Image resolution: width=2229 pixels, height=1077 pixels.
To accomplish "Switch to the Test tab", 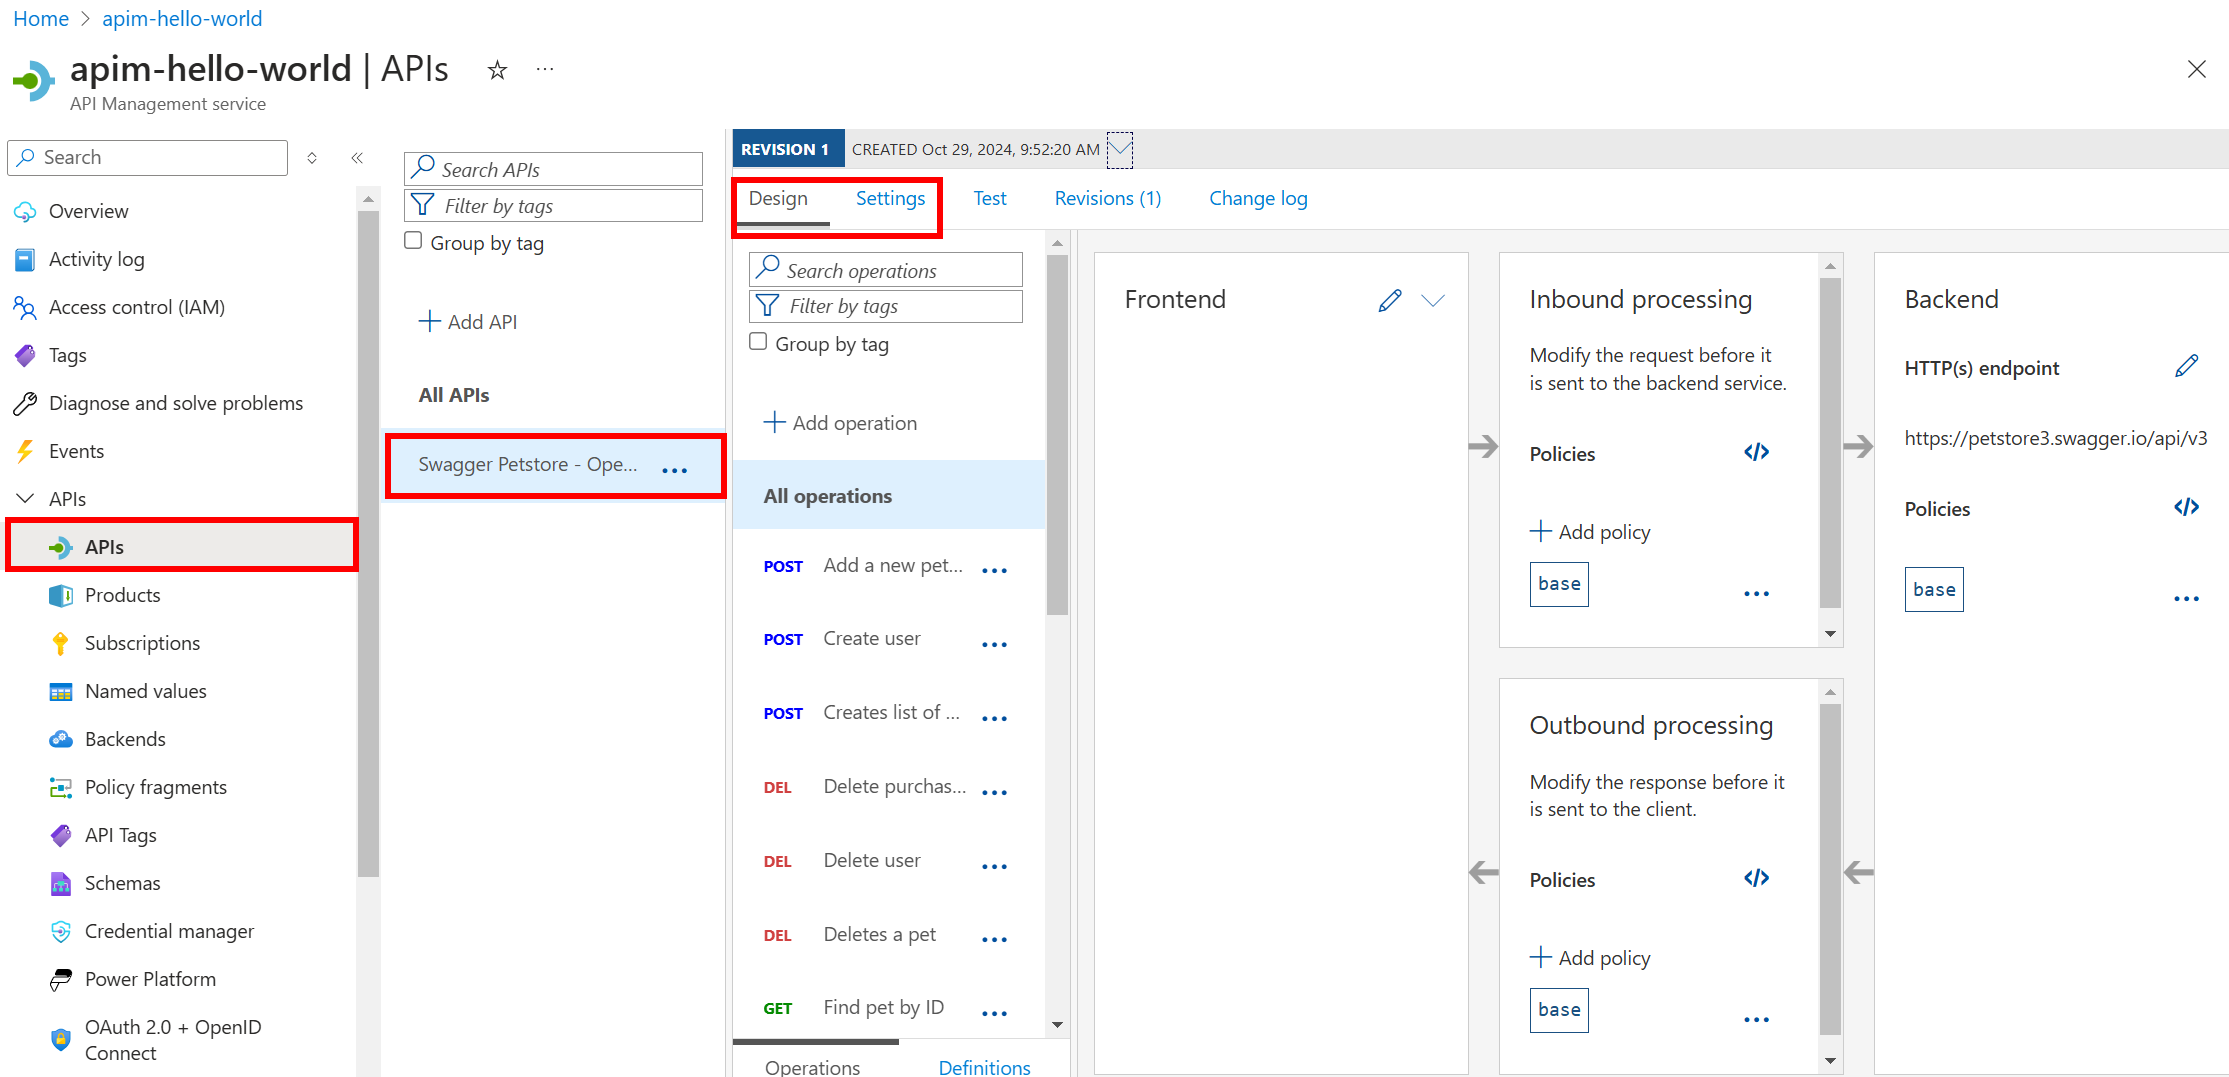I will (x=990, y=198).
